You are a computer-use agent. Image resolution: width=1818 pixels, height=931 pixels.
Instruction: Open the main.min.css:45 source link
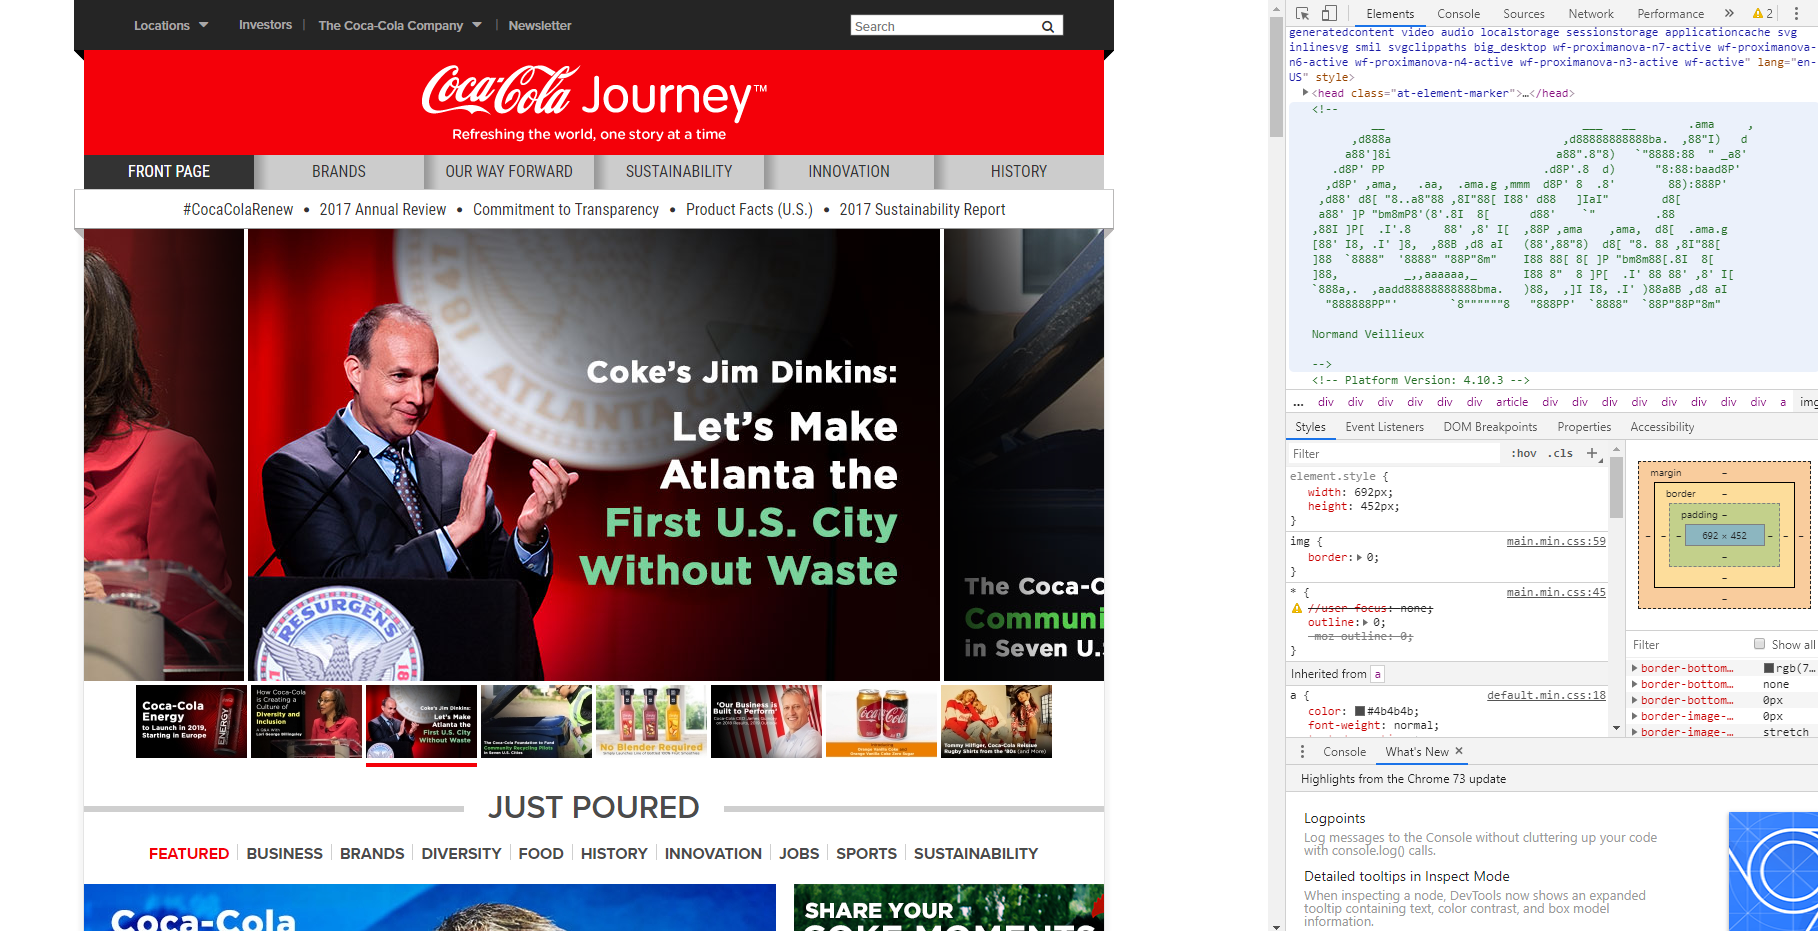pos(1556,592)
